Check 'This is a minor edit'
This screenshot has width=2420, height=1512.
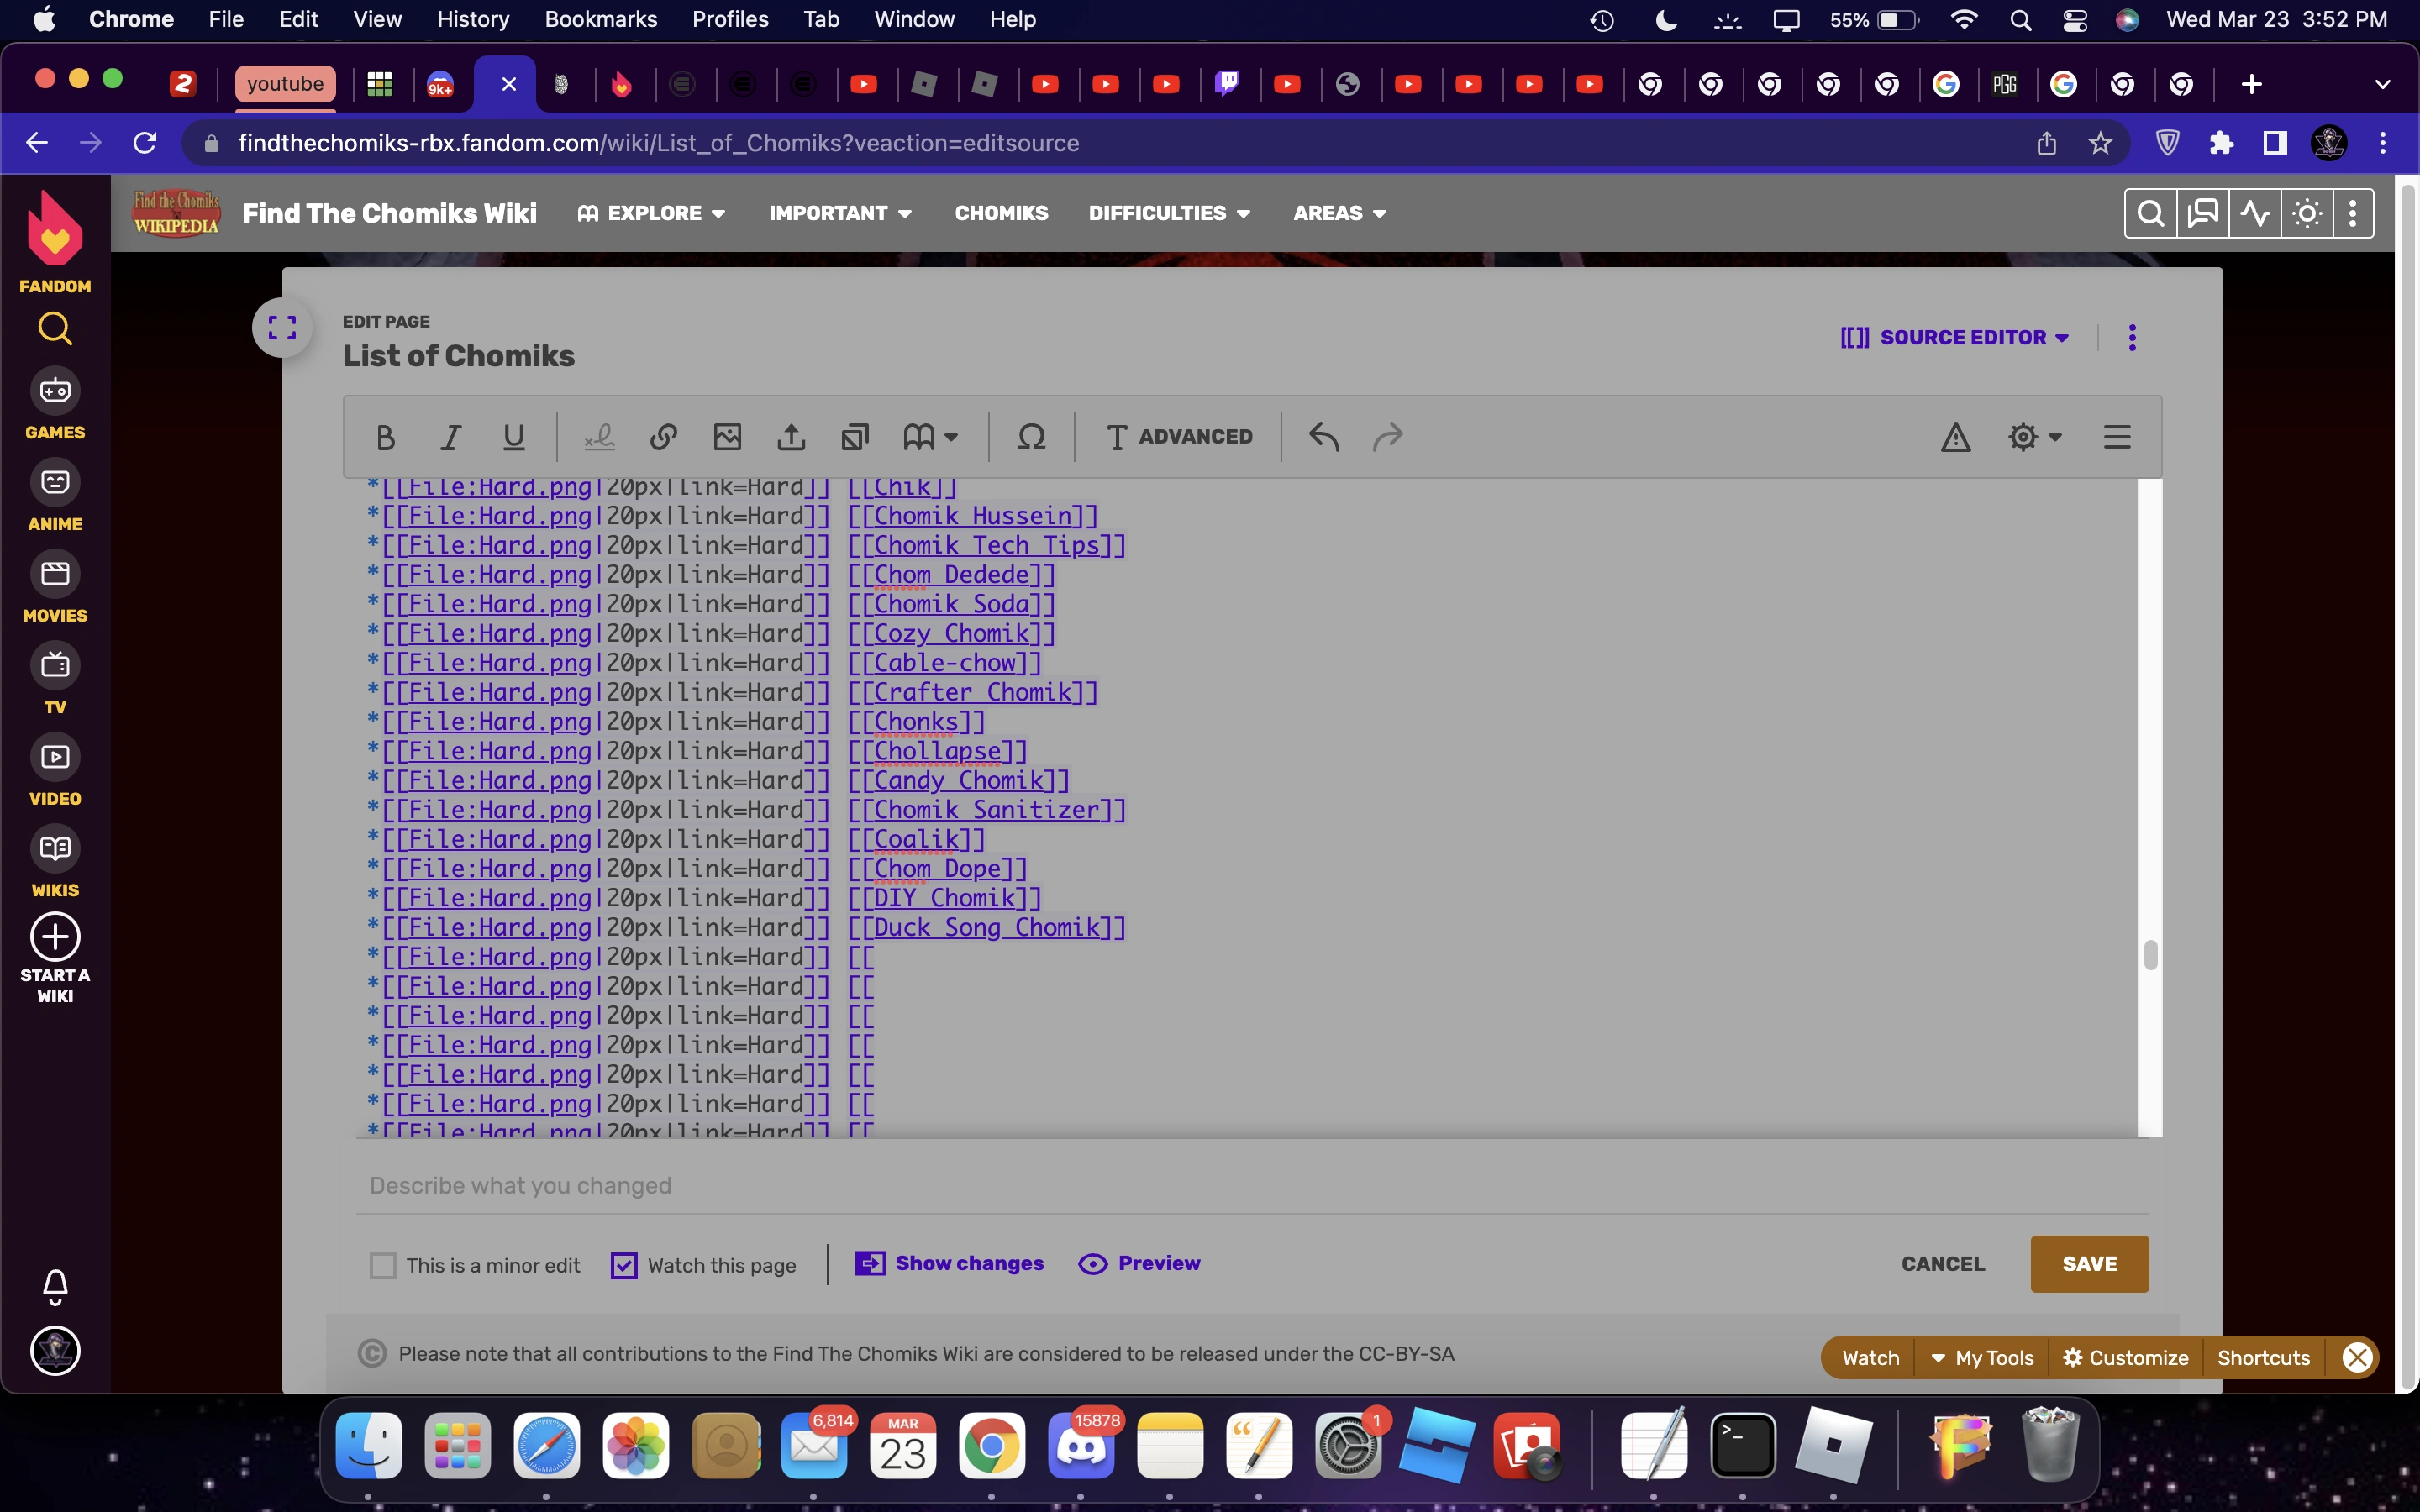pos(383,1265)
